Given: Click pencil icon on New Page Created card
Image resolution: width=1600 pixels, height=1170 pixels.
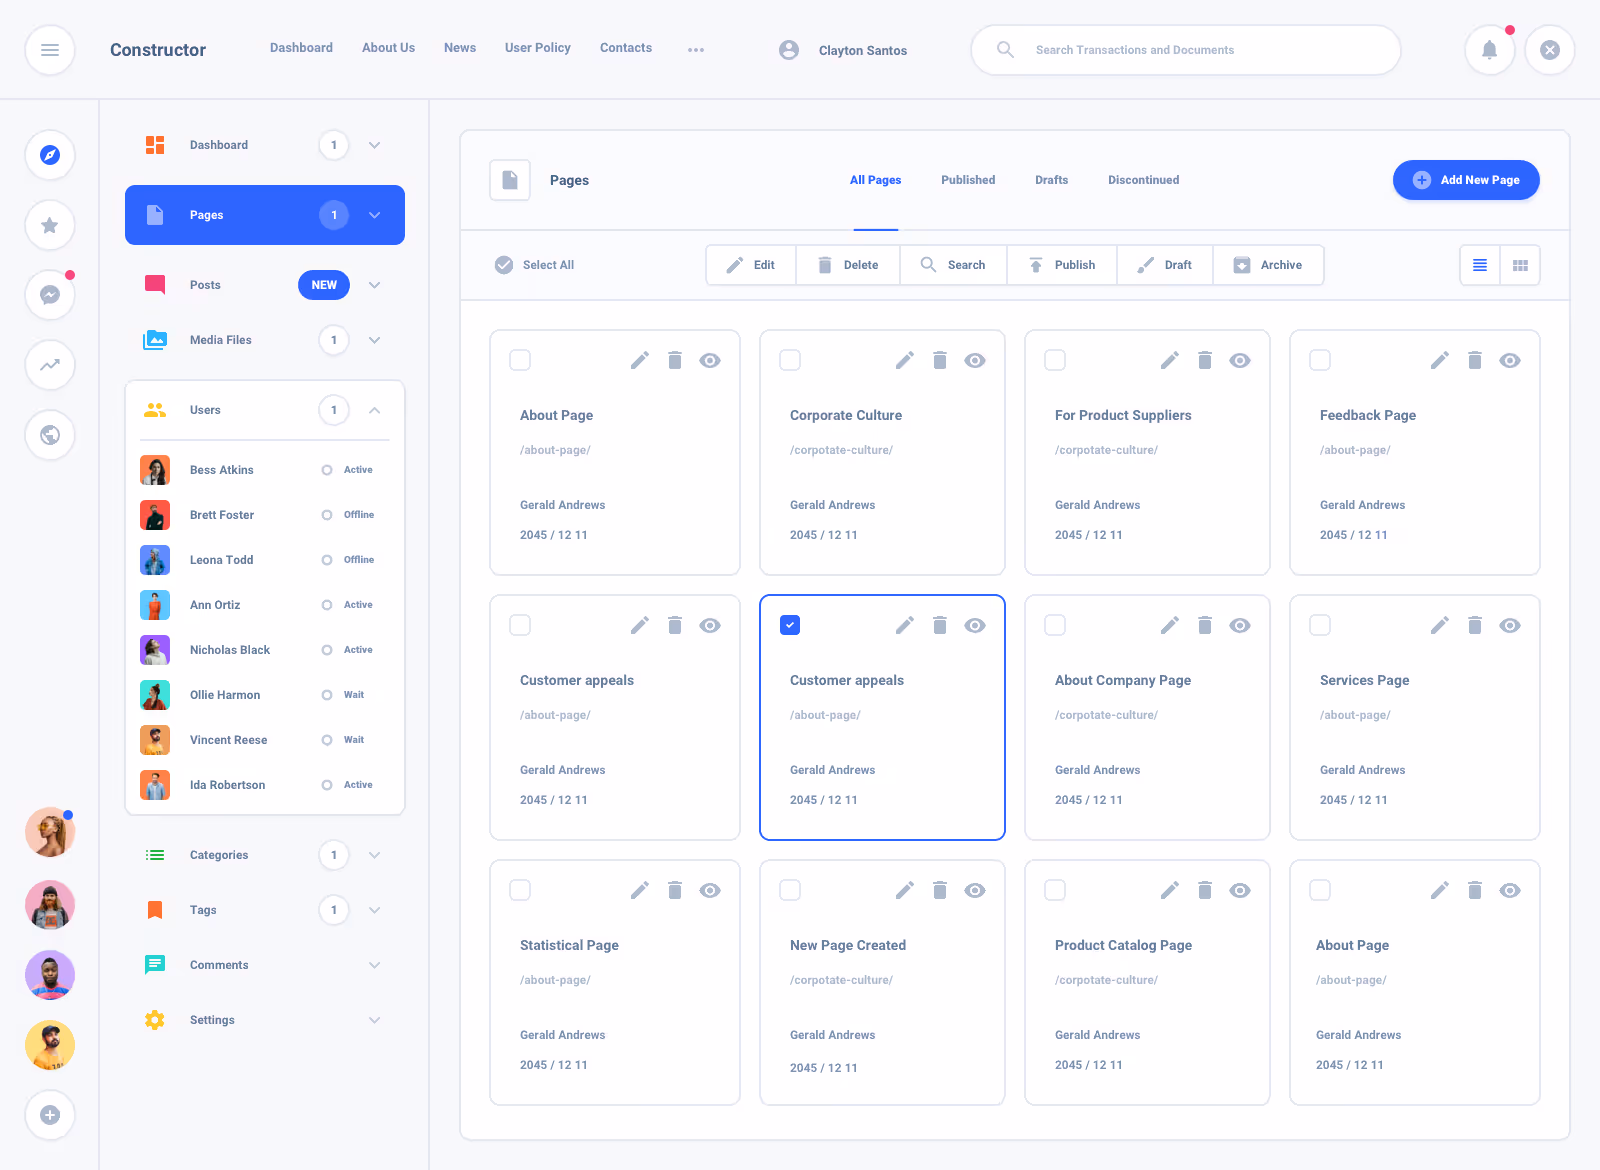Looking at the screenshot, I should (x=905, y=890).
